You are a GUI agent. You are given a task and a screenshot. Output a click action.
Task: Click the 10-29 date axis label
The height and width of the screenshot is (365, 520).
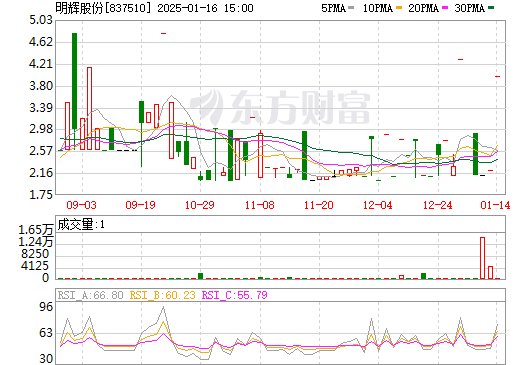(200, 205)
